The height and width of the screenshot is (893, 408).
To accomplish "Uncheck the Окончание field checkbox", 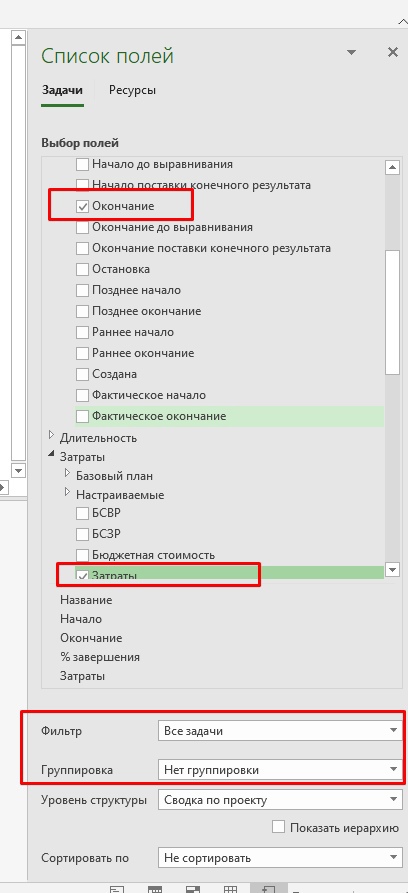I will click(83, 206).
